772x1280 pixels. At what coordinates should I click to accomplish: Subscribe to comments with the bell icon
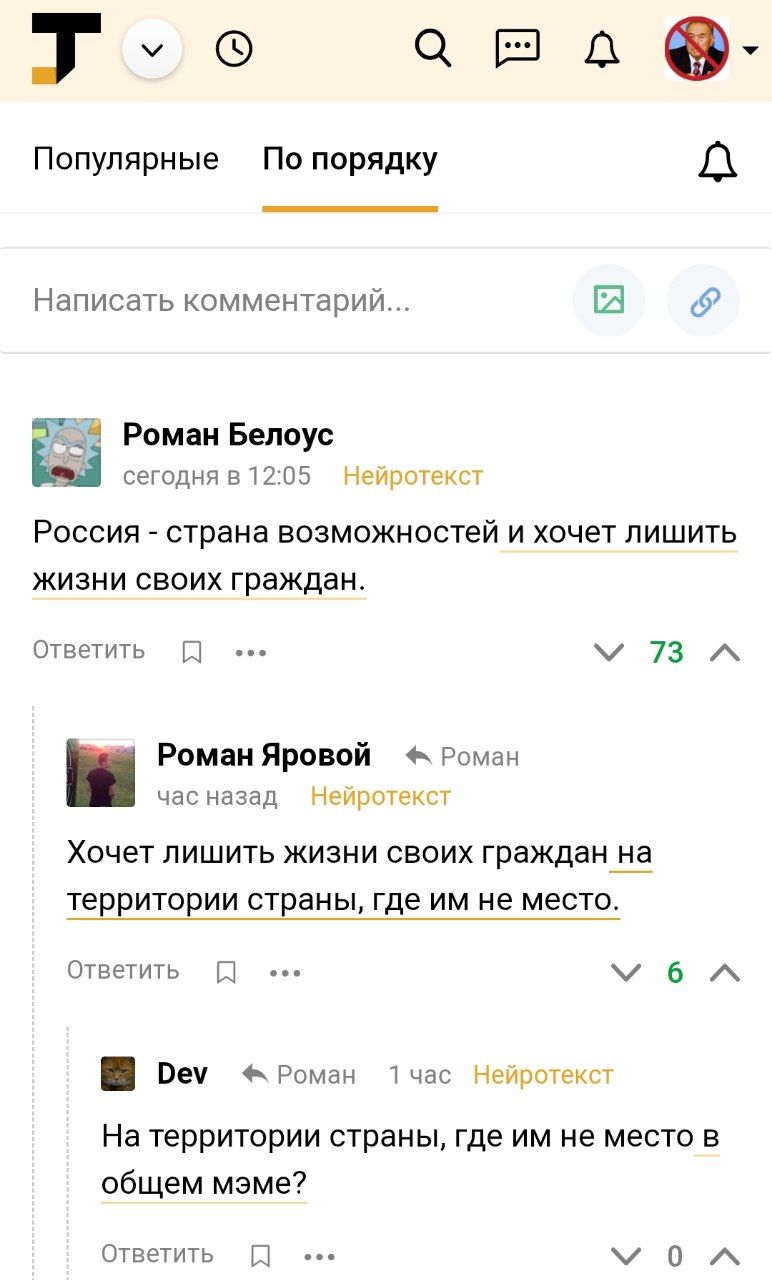[717, 161]
